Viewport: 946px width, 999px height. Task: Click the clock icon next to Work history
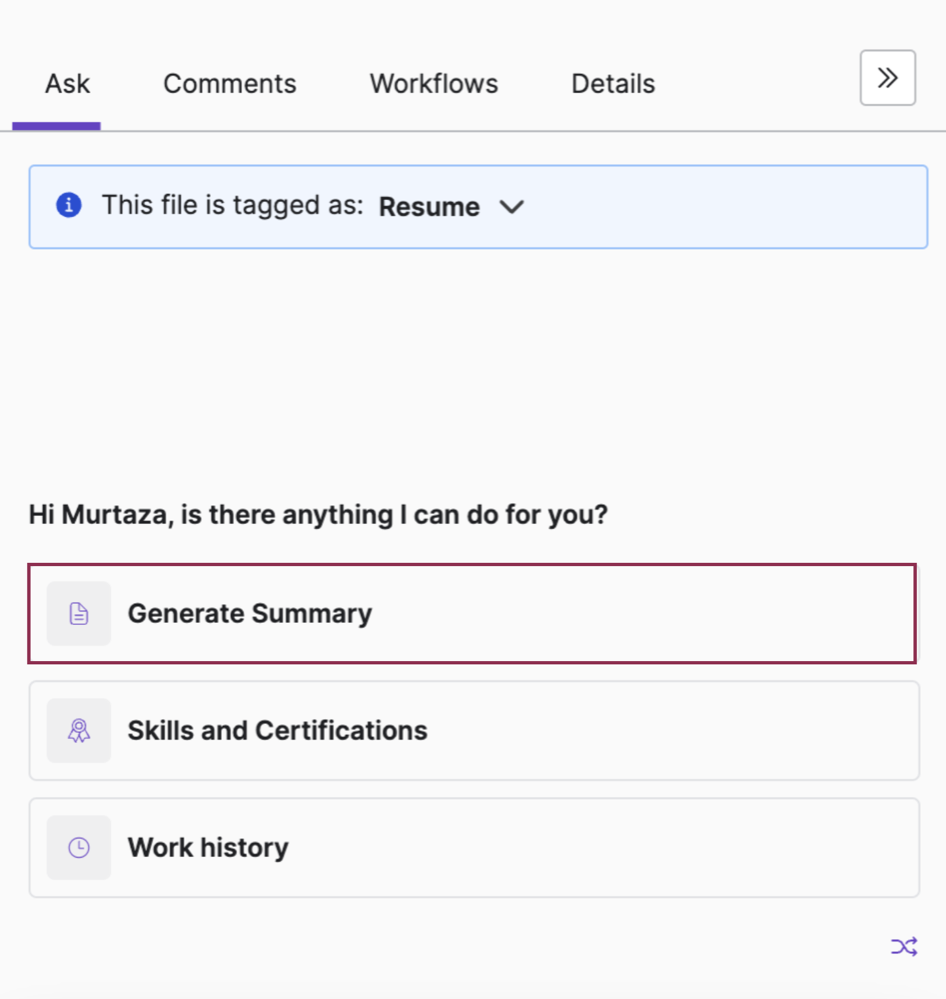click(x=78, y=847)
